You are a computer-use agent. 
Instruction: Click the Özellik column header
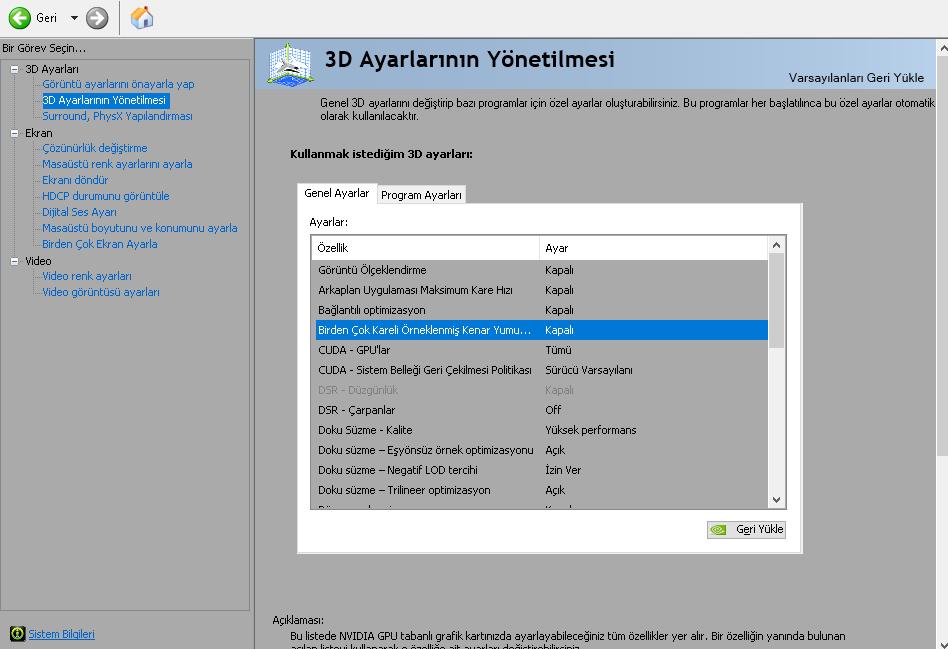tap(426, 248)
